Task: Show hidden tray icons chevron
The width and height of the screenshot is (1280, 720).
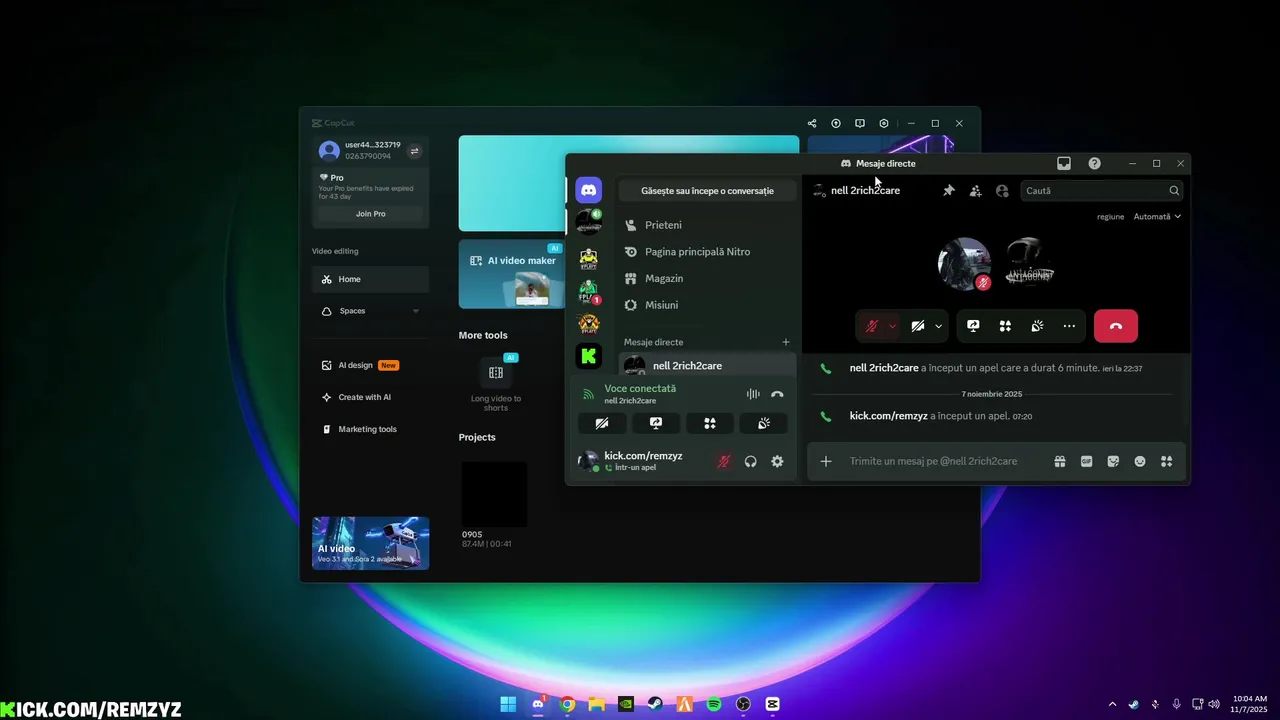Action: tap(1113, 704)
